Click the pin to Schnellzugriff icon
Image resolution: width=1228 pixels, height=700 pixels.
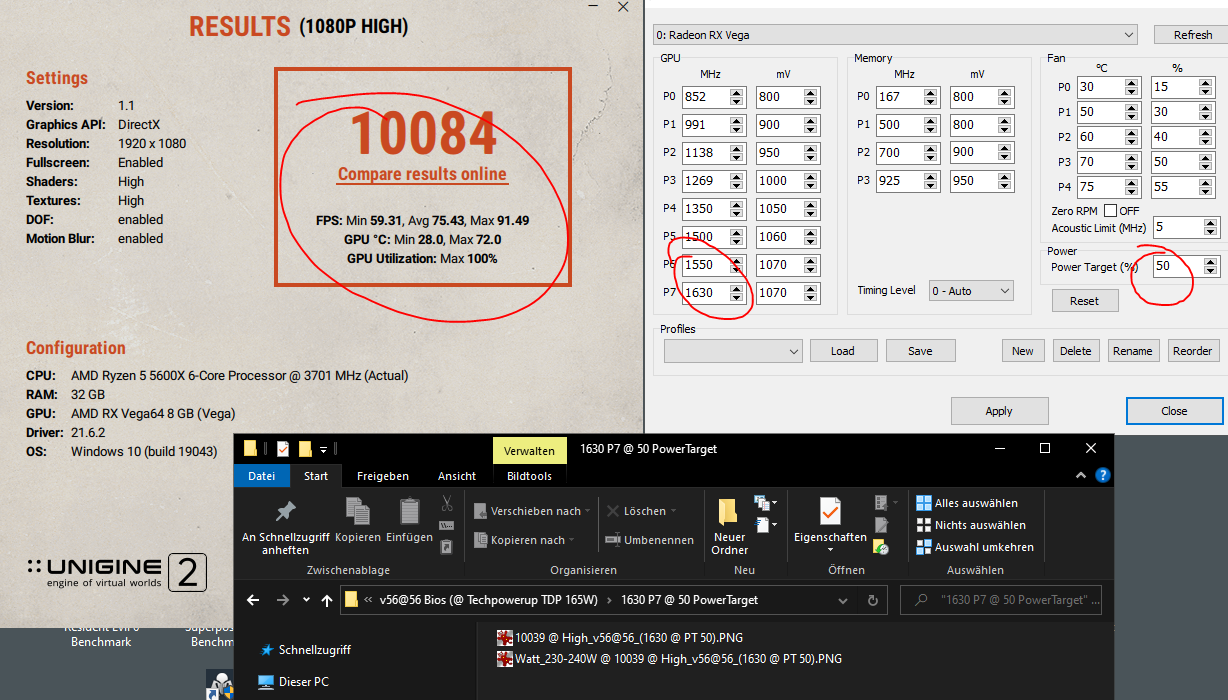[285, 511]
